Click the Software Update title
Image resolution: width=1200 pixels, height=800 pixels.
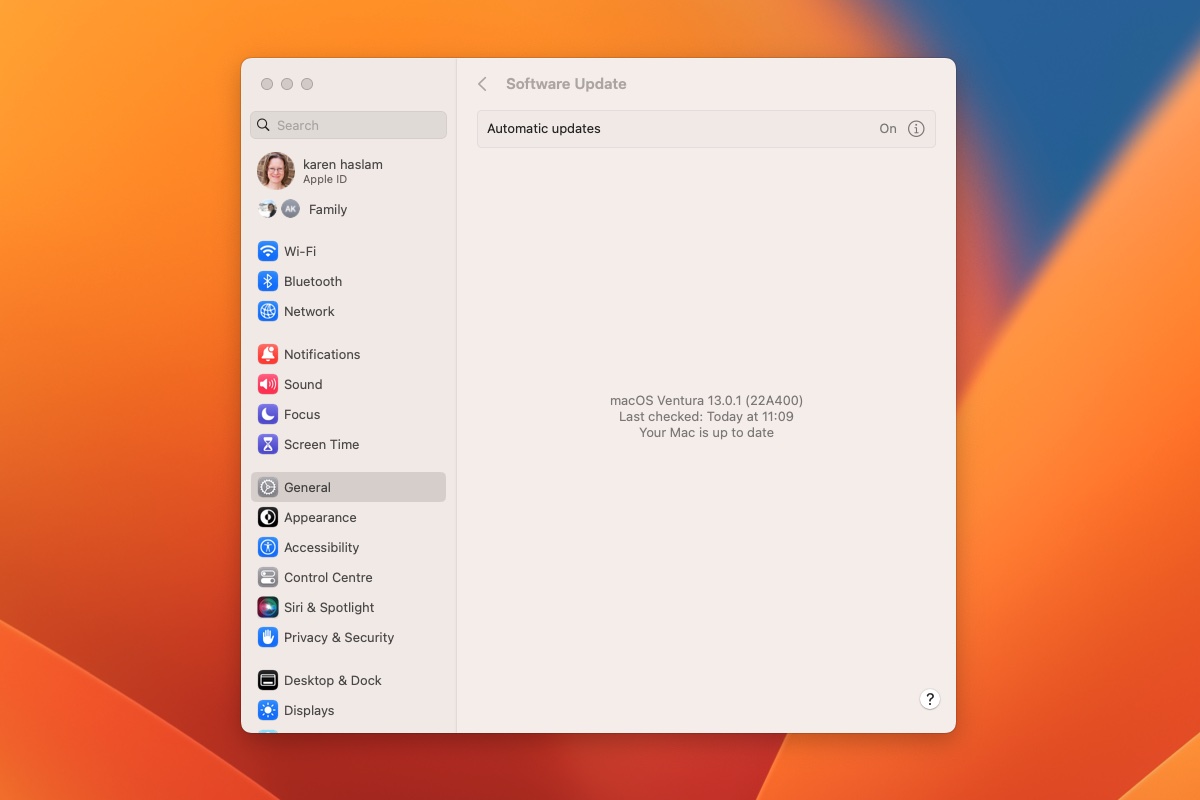click(x=566, y=84)
